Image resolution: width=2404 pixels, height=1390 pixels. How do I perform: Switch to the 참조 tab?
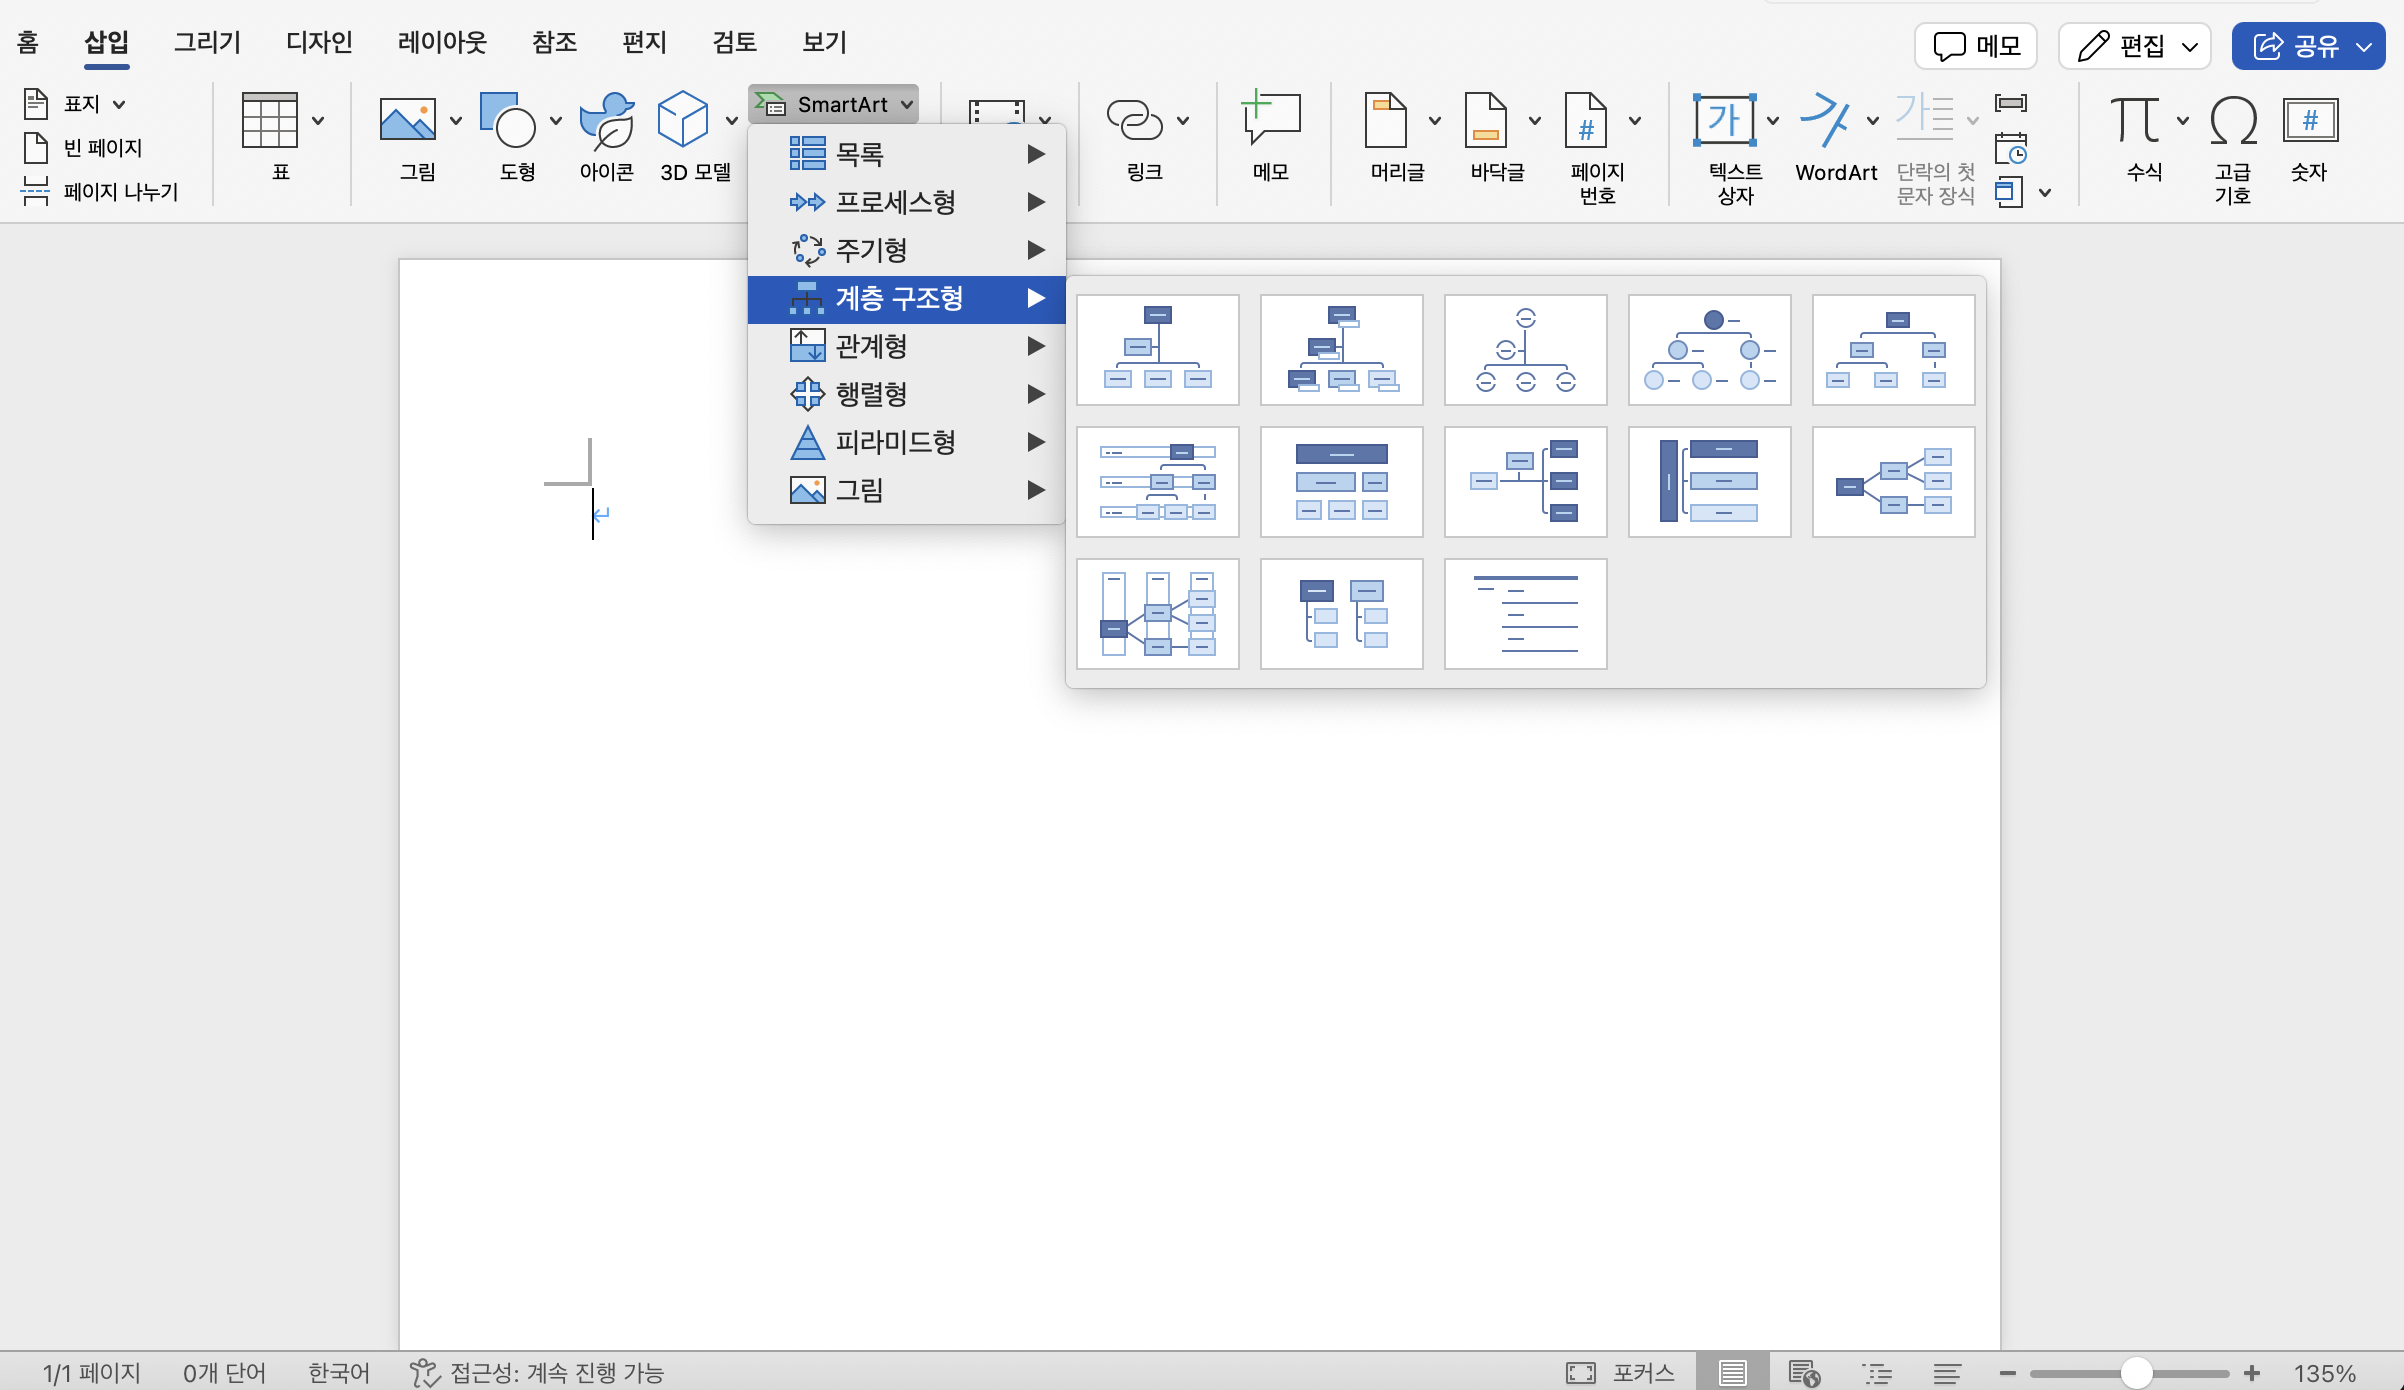tap(554, 42)
